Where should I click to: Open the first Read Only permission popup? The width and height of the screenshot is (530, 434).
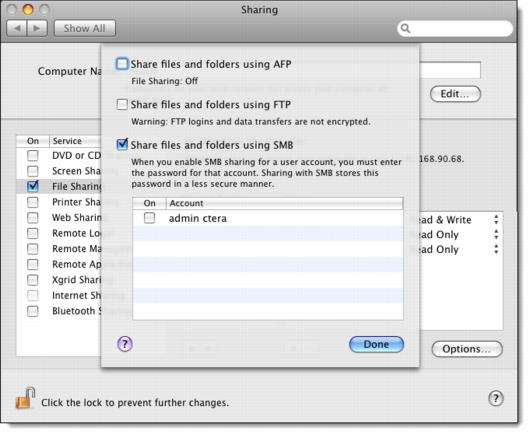(496, 235)
